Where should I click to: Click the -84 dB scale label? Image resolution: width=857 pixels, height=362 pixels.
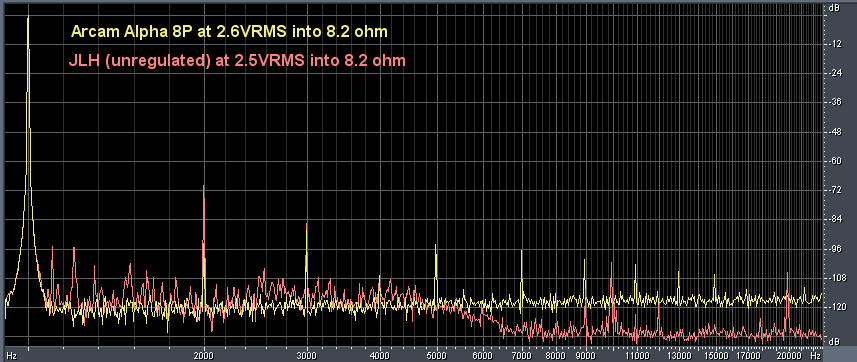click(835, 219)
